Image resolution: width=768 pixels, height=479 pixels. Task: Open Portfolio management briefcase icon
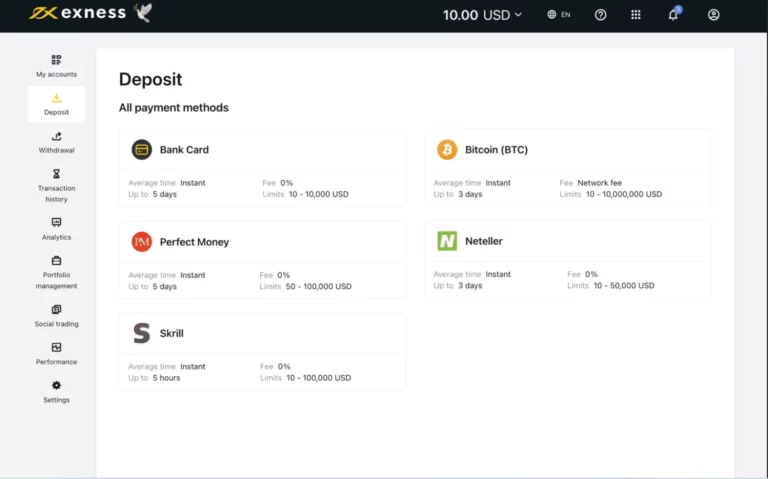tap(56, 261)
